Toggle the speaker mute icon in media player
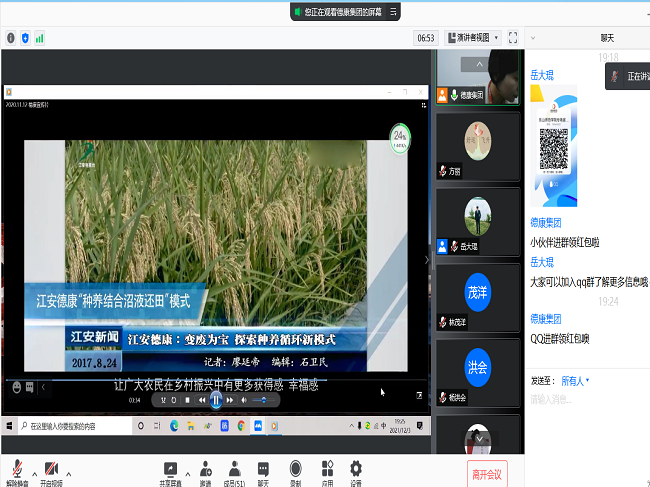This screenshot has height=487, width=650. (244, 400)
